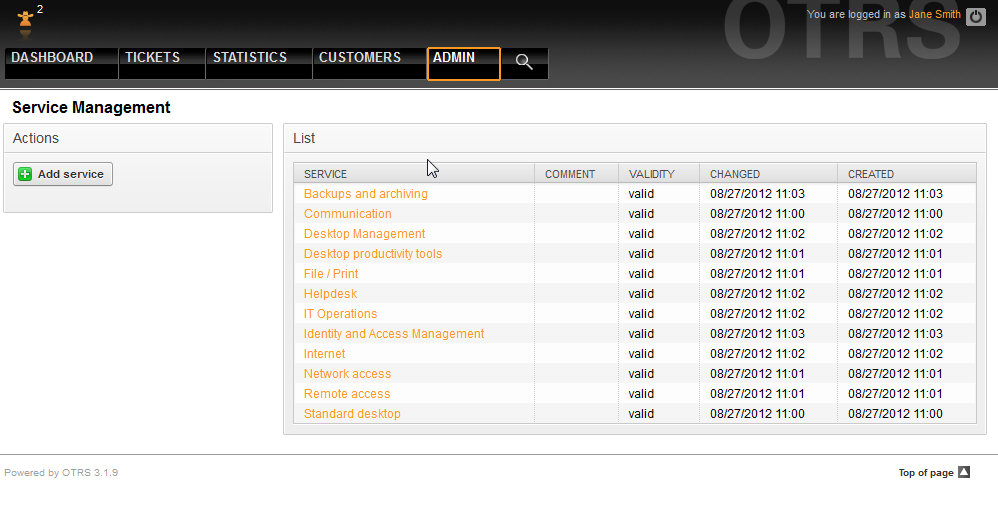Open the Network access service

347,374
